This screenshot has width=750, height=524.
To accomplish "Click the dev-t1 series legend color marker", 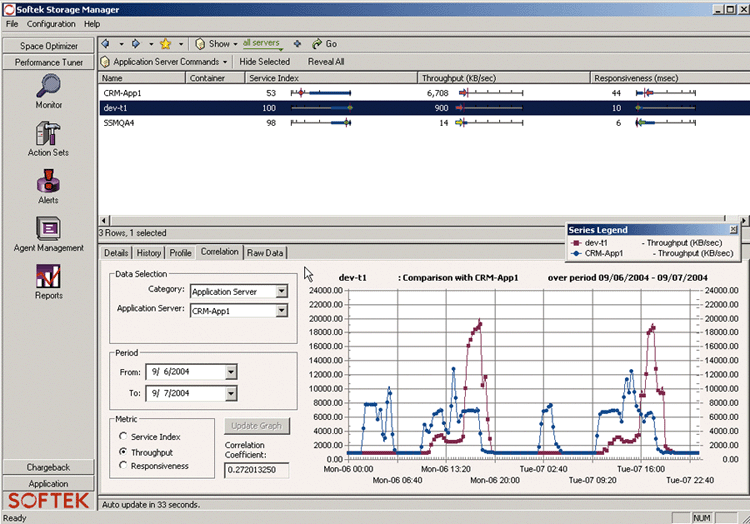I will tap(578, 243).
